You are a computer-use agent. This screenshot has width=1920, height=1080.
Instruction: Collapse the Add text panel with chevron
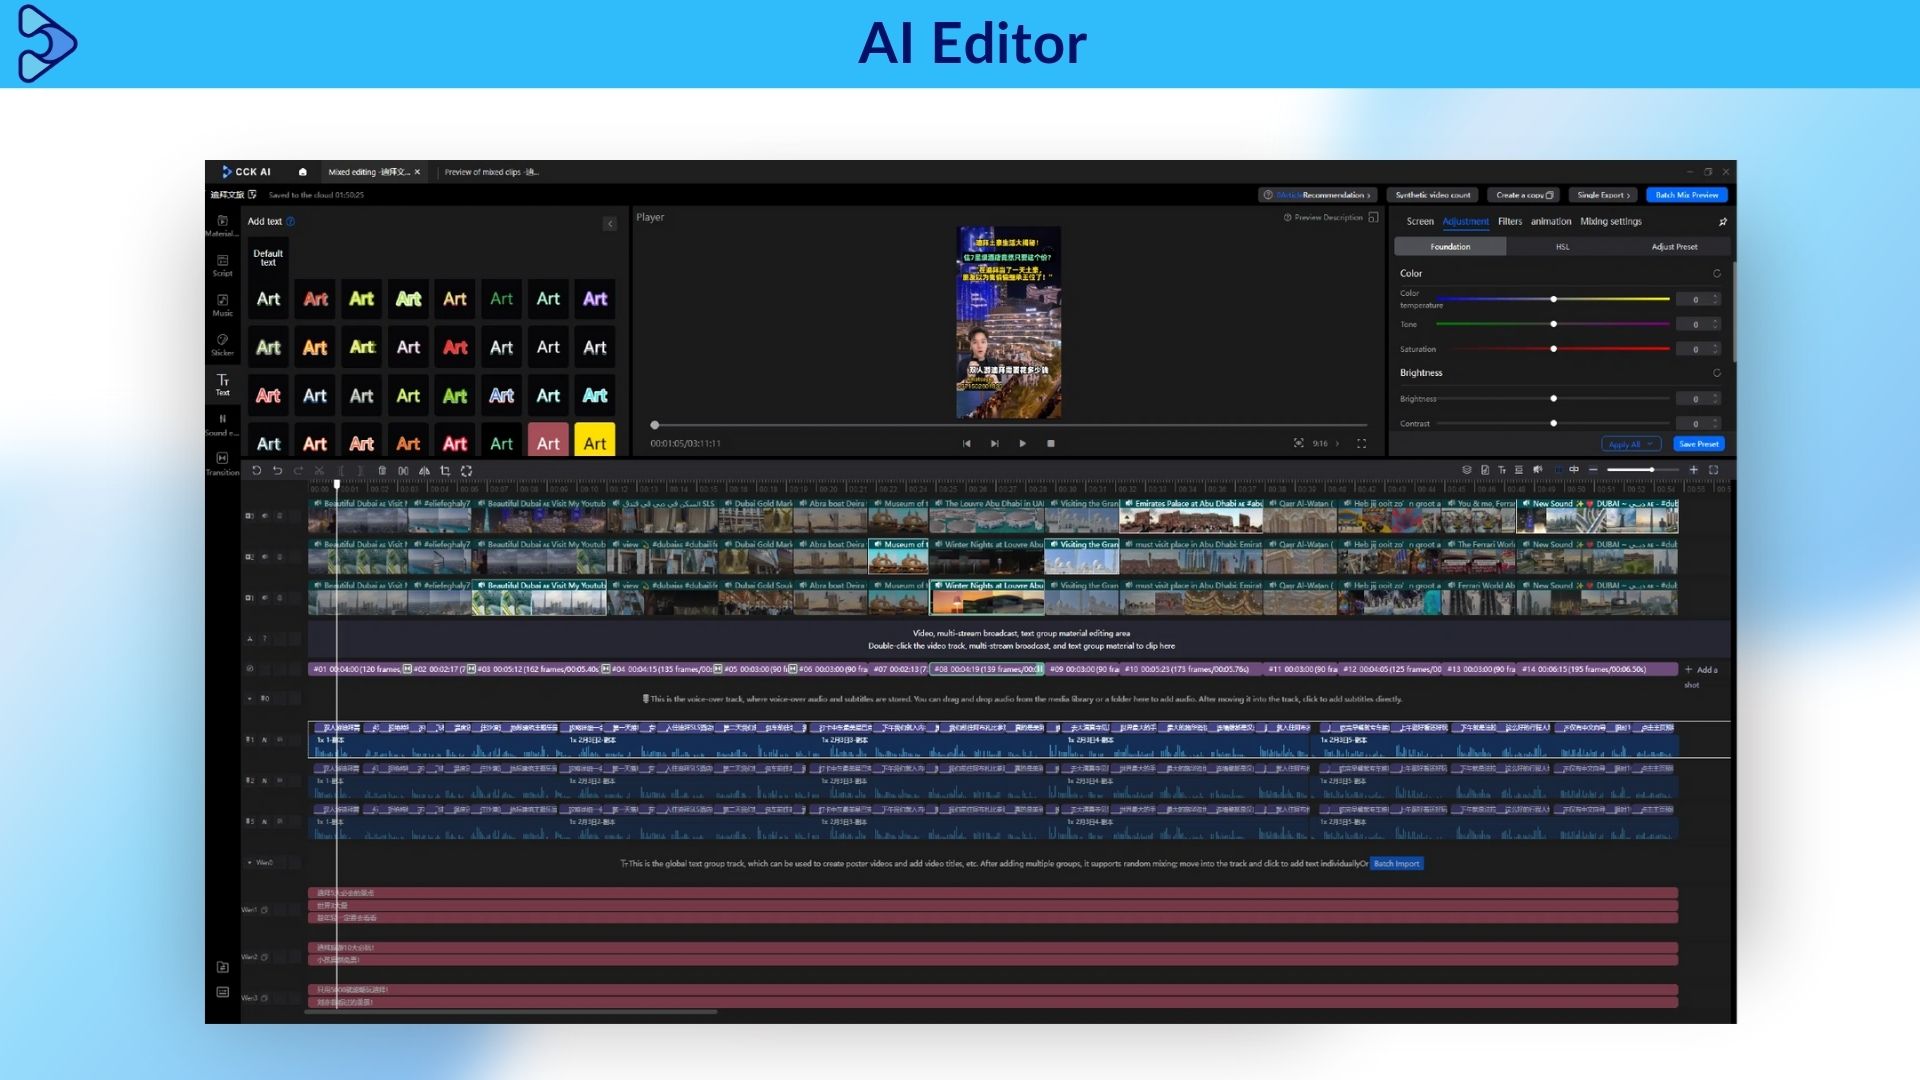point(610,224)
